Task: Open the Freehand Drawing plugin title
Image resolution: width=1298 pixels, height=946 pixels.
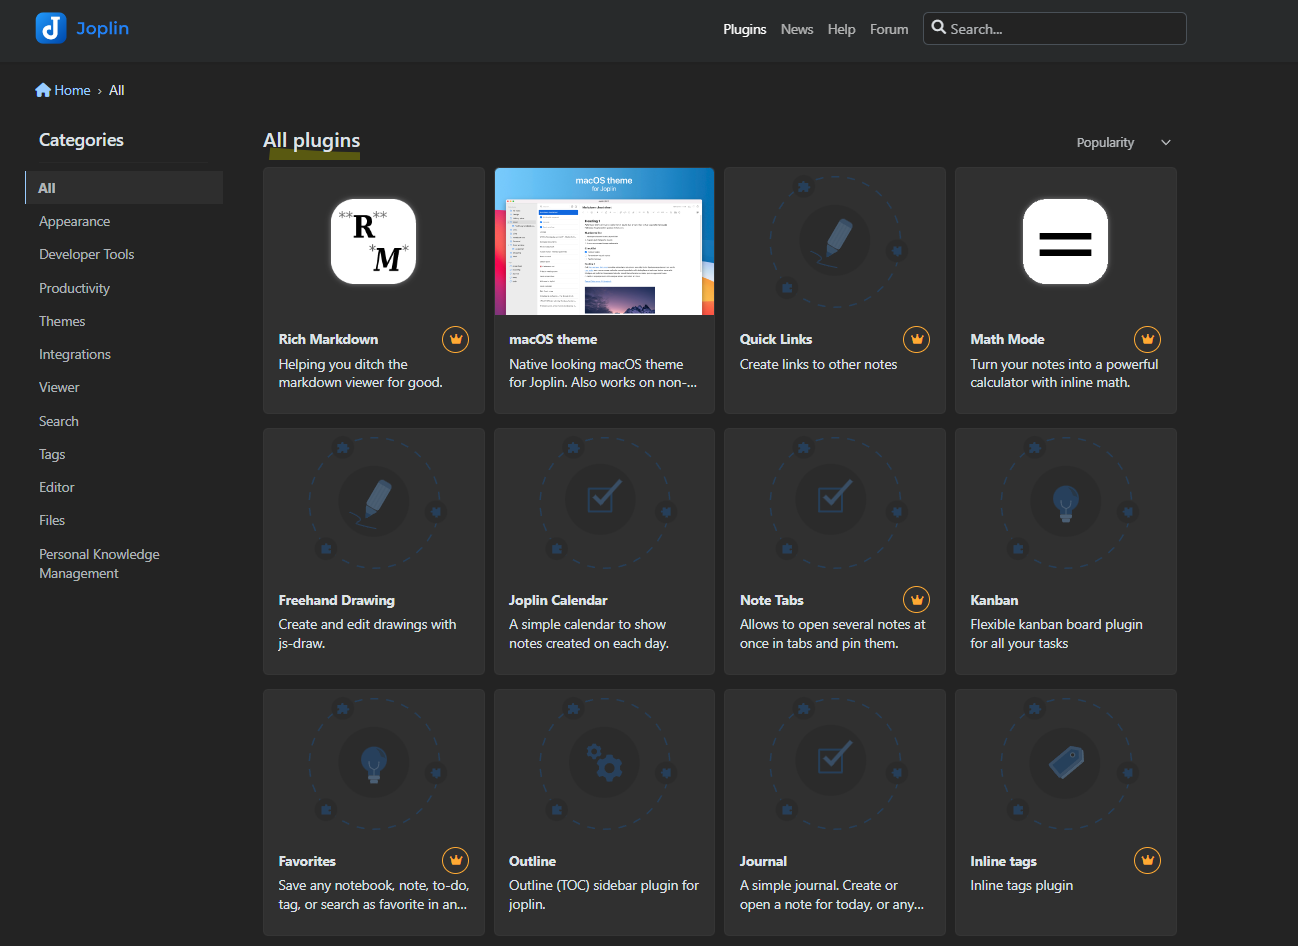Action: point(336,600)
